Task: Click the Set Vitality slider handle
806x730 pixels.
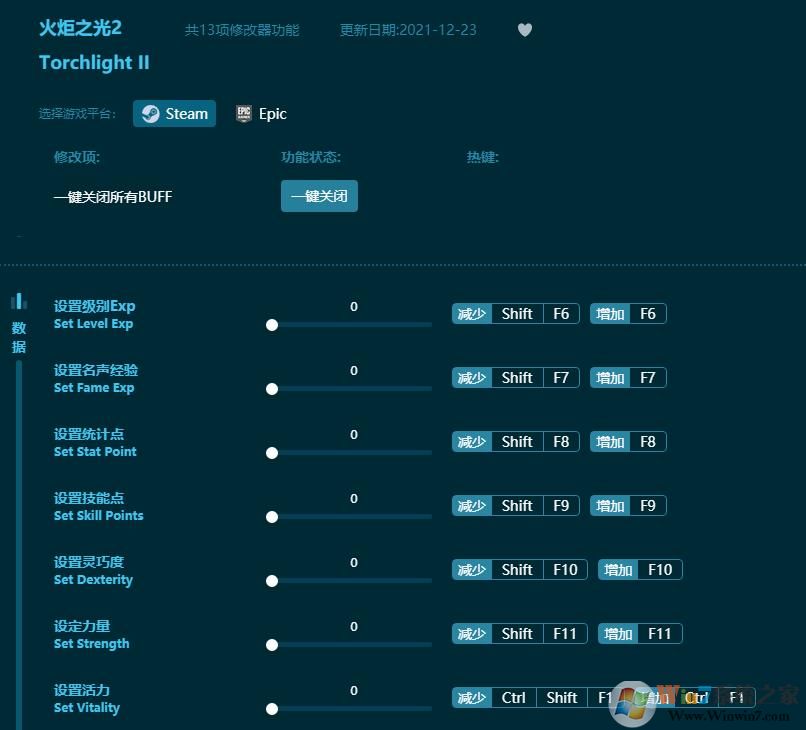Action: (x=272, y=709)
